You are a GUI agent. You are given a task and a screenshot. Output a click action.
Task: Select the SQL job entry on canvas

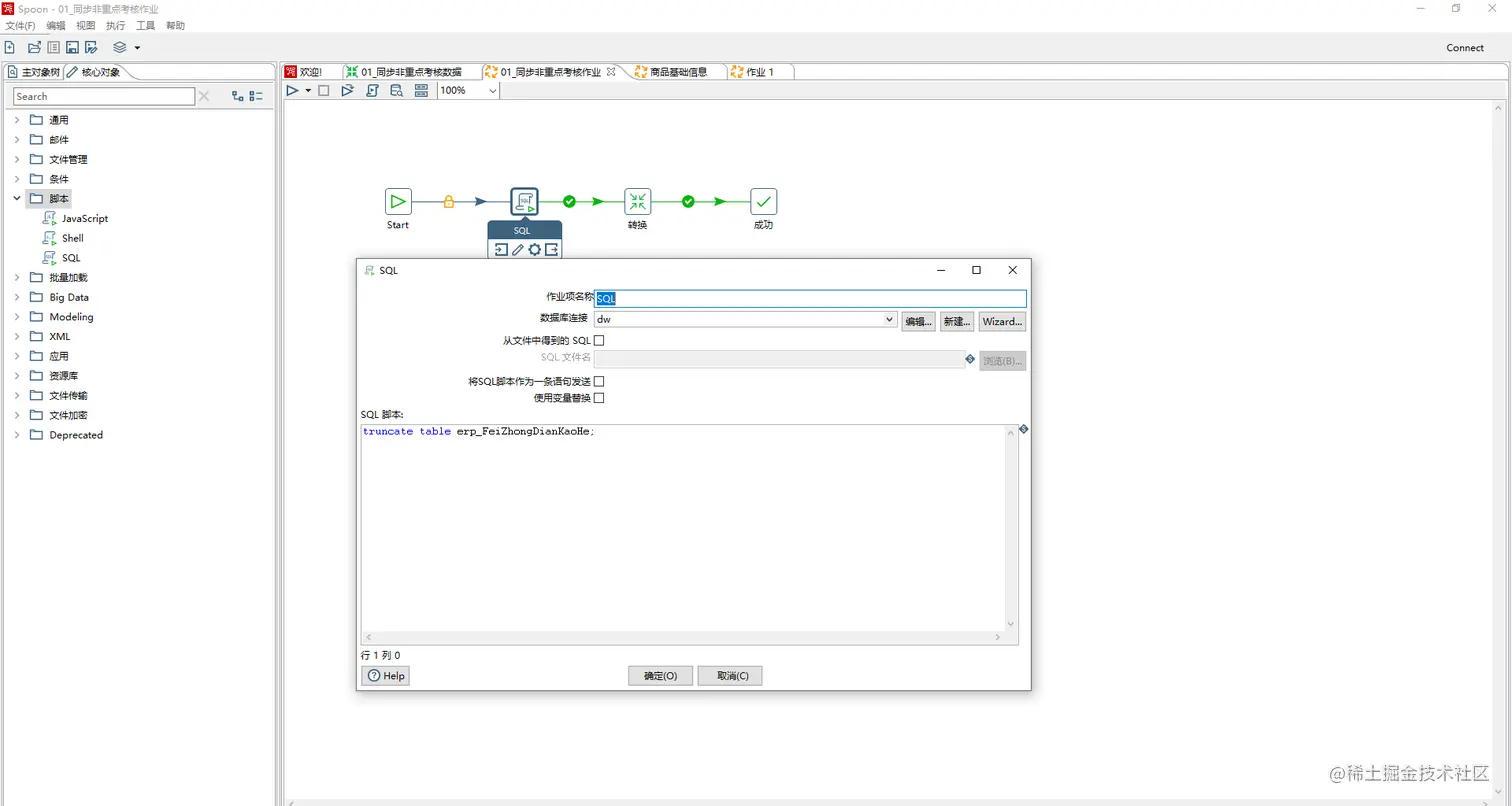coord(524,201)
